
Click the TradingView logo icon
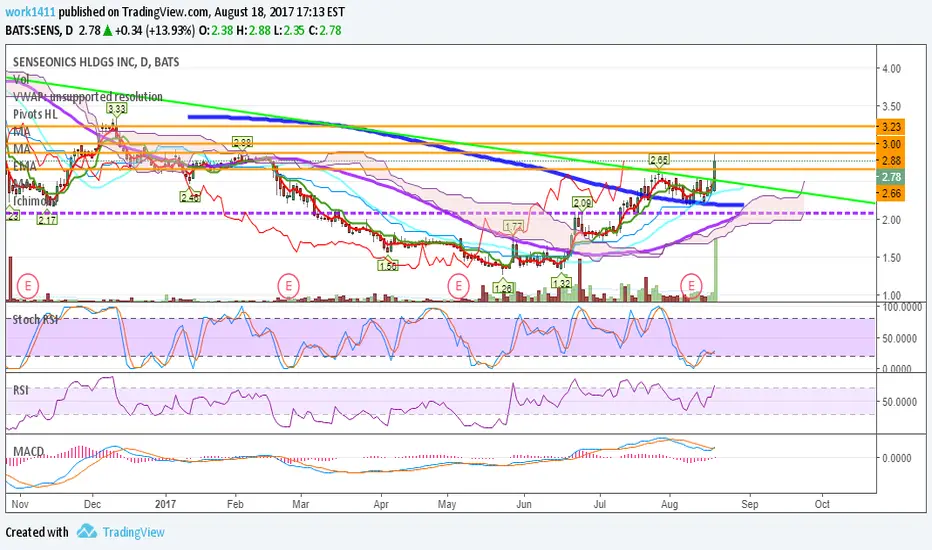(x=87, y=531)
